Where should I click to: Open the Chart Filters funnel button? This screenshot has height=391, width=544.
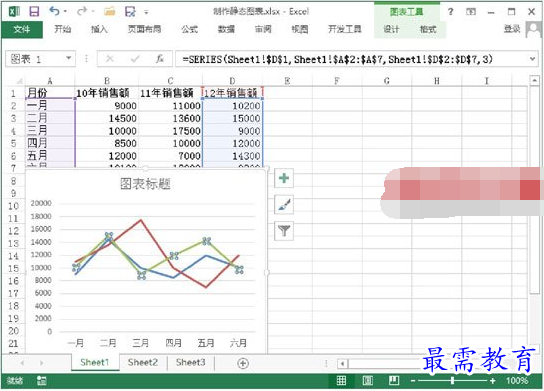(x=284, y=231)
